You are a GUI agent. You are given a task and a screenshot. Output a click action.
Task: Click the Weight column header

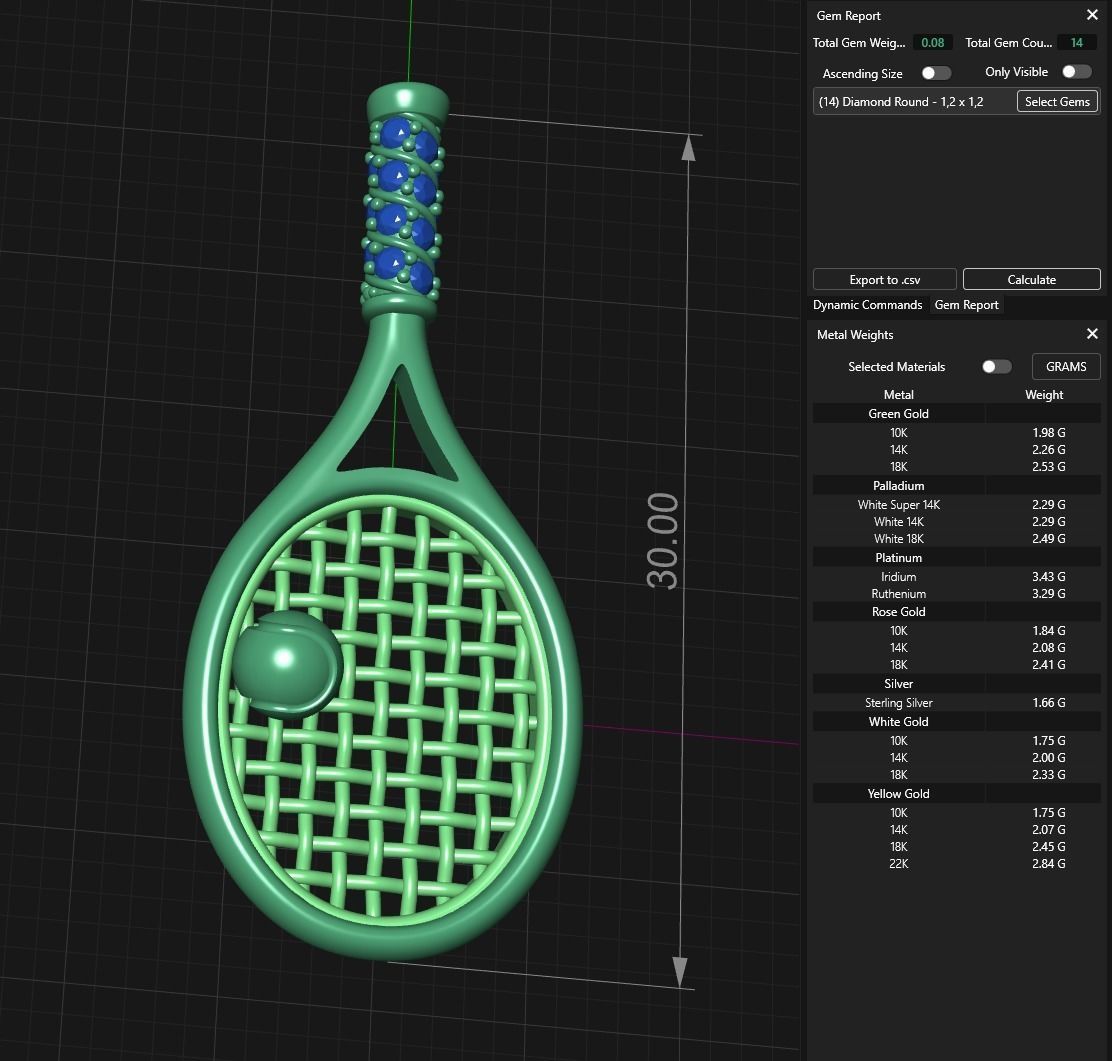point(1044,395)
